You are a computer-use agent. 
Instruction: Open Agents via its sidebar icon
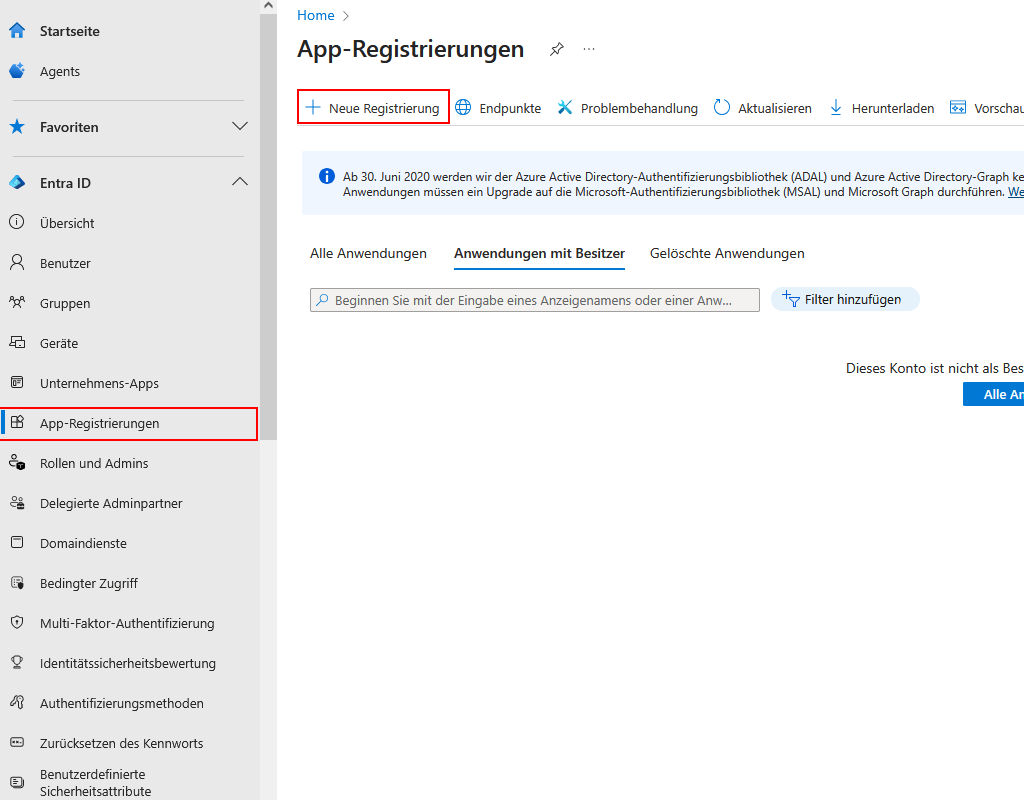17,71
